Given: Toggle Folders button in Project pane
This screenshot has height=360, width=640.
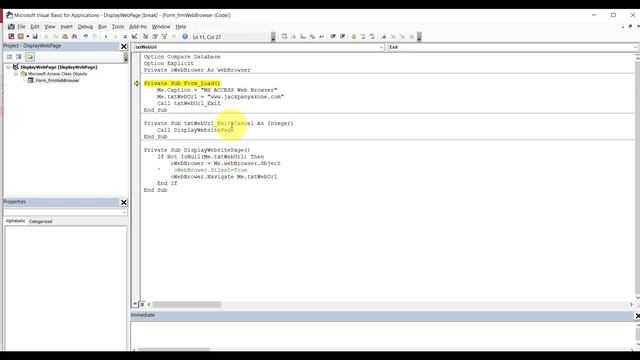Looking at the screenshot, I should coord(30,57).
